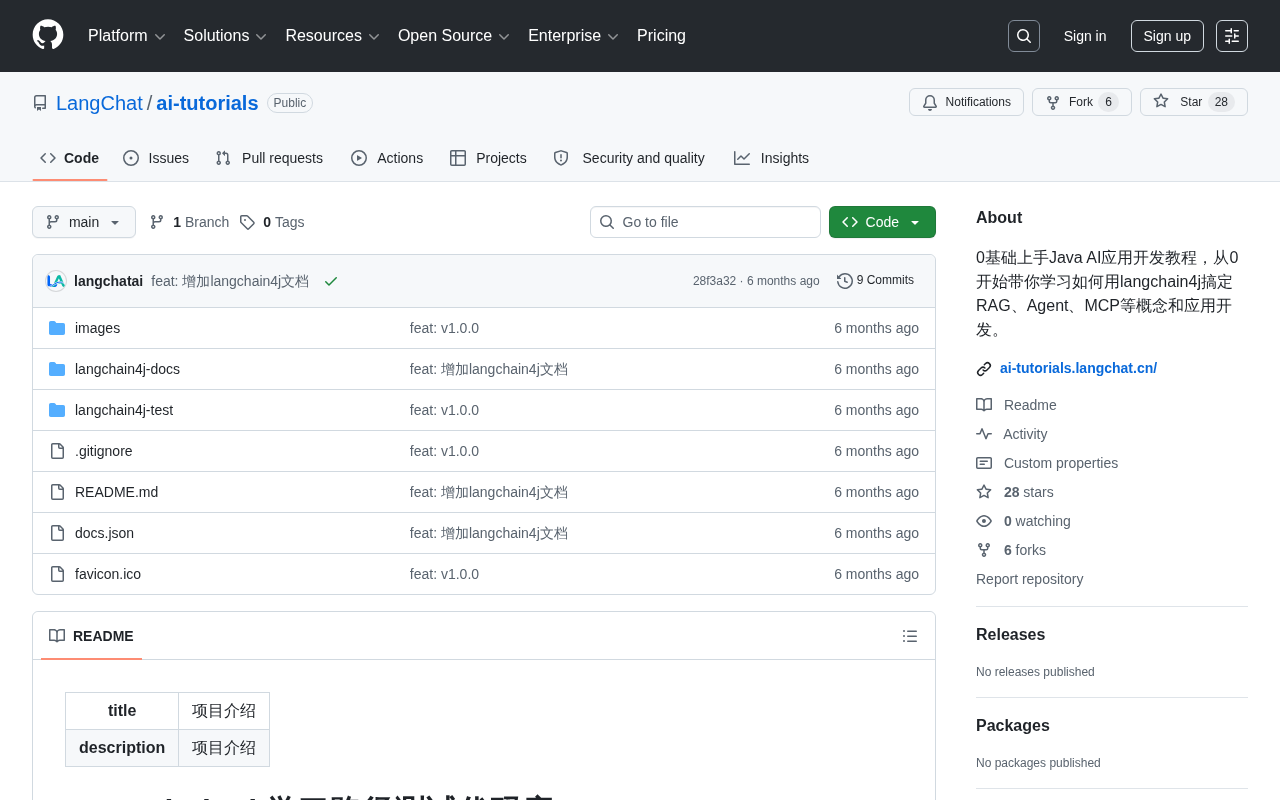The width and height of the screenshot is (1280, 800).
Task: Fork the ai-tutorials repository
Action: pyautogui.click(x=1082, y=102)
